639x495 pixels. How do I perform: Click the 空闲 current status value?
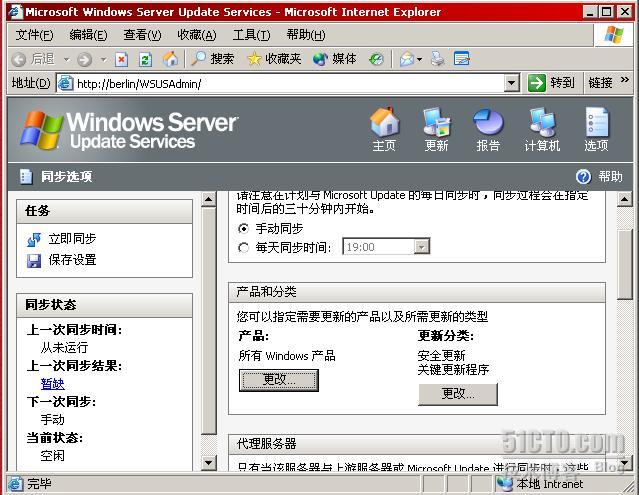(x=53, y=456)
